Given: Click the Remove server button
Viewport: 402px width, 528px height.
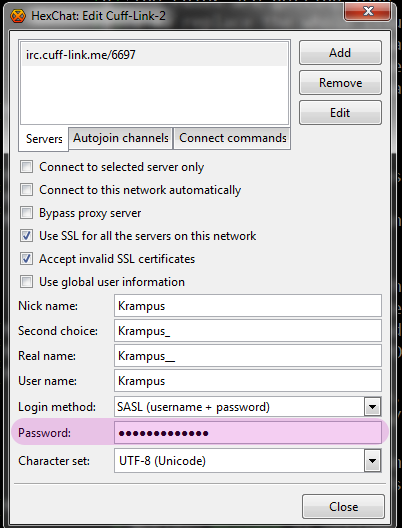Looking at the screenshot, I should (340, 82).
